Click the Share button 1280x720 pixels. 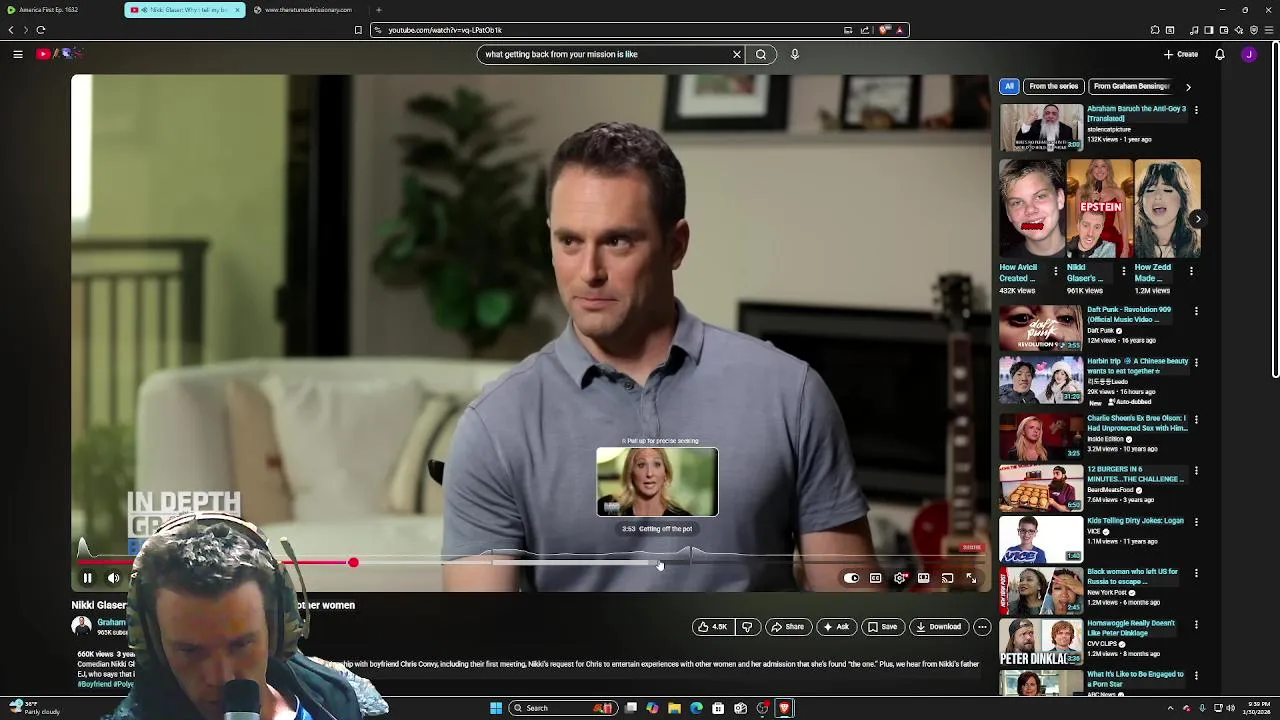pyautogui.click(x=787, y=627)
